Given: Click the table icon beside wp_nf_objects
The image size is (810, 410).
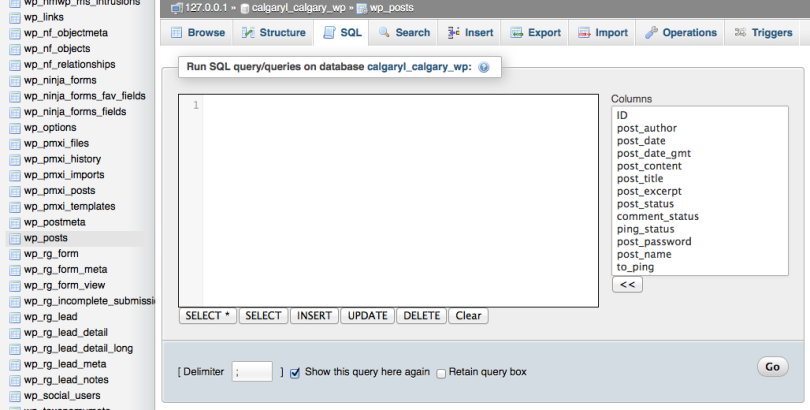Looking at the screenshot, I should pyautogui.click(x=15, y=49).
